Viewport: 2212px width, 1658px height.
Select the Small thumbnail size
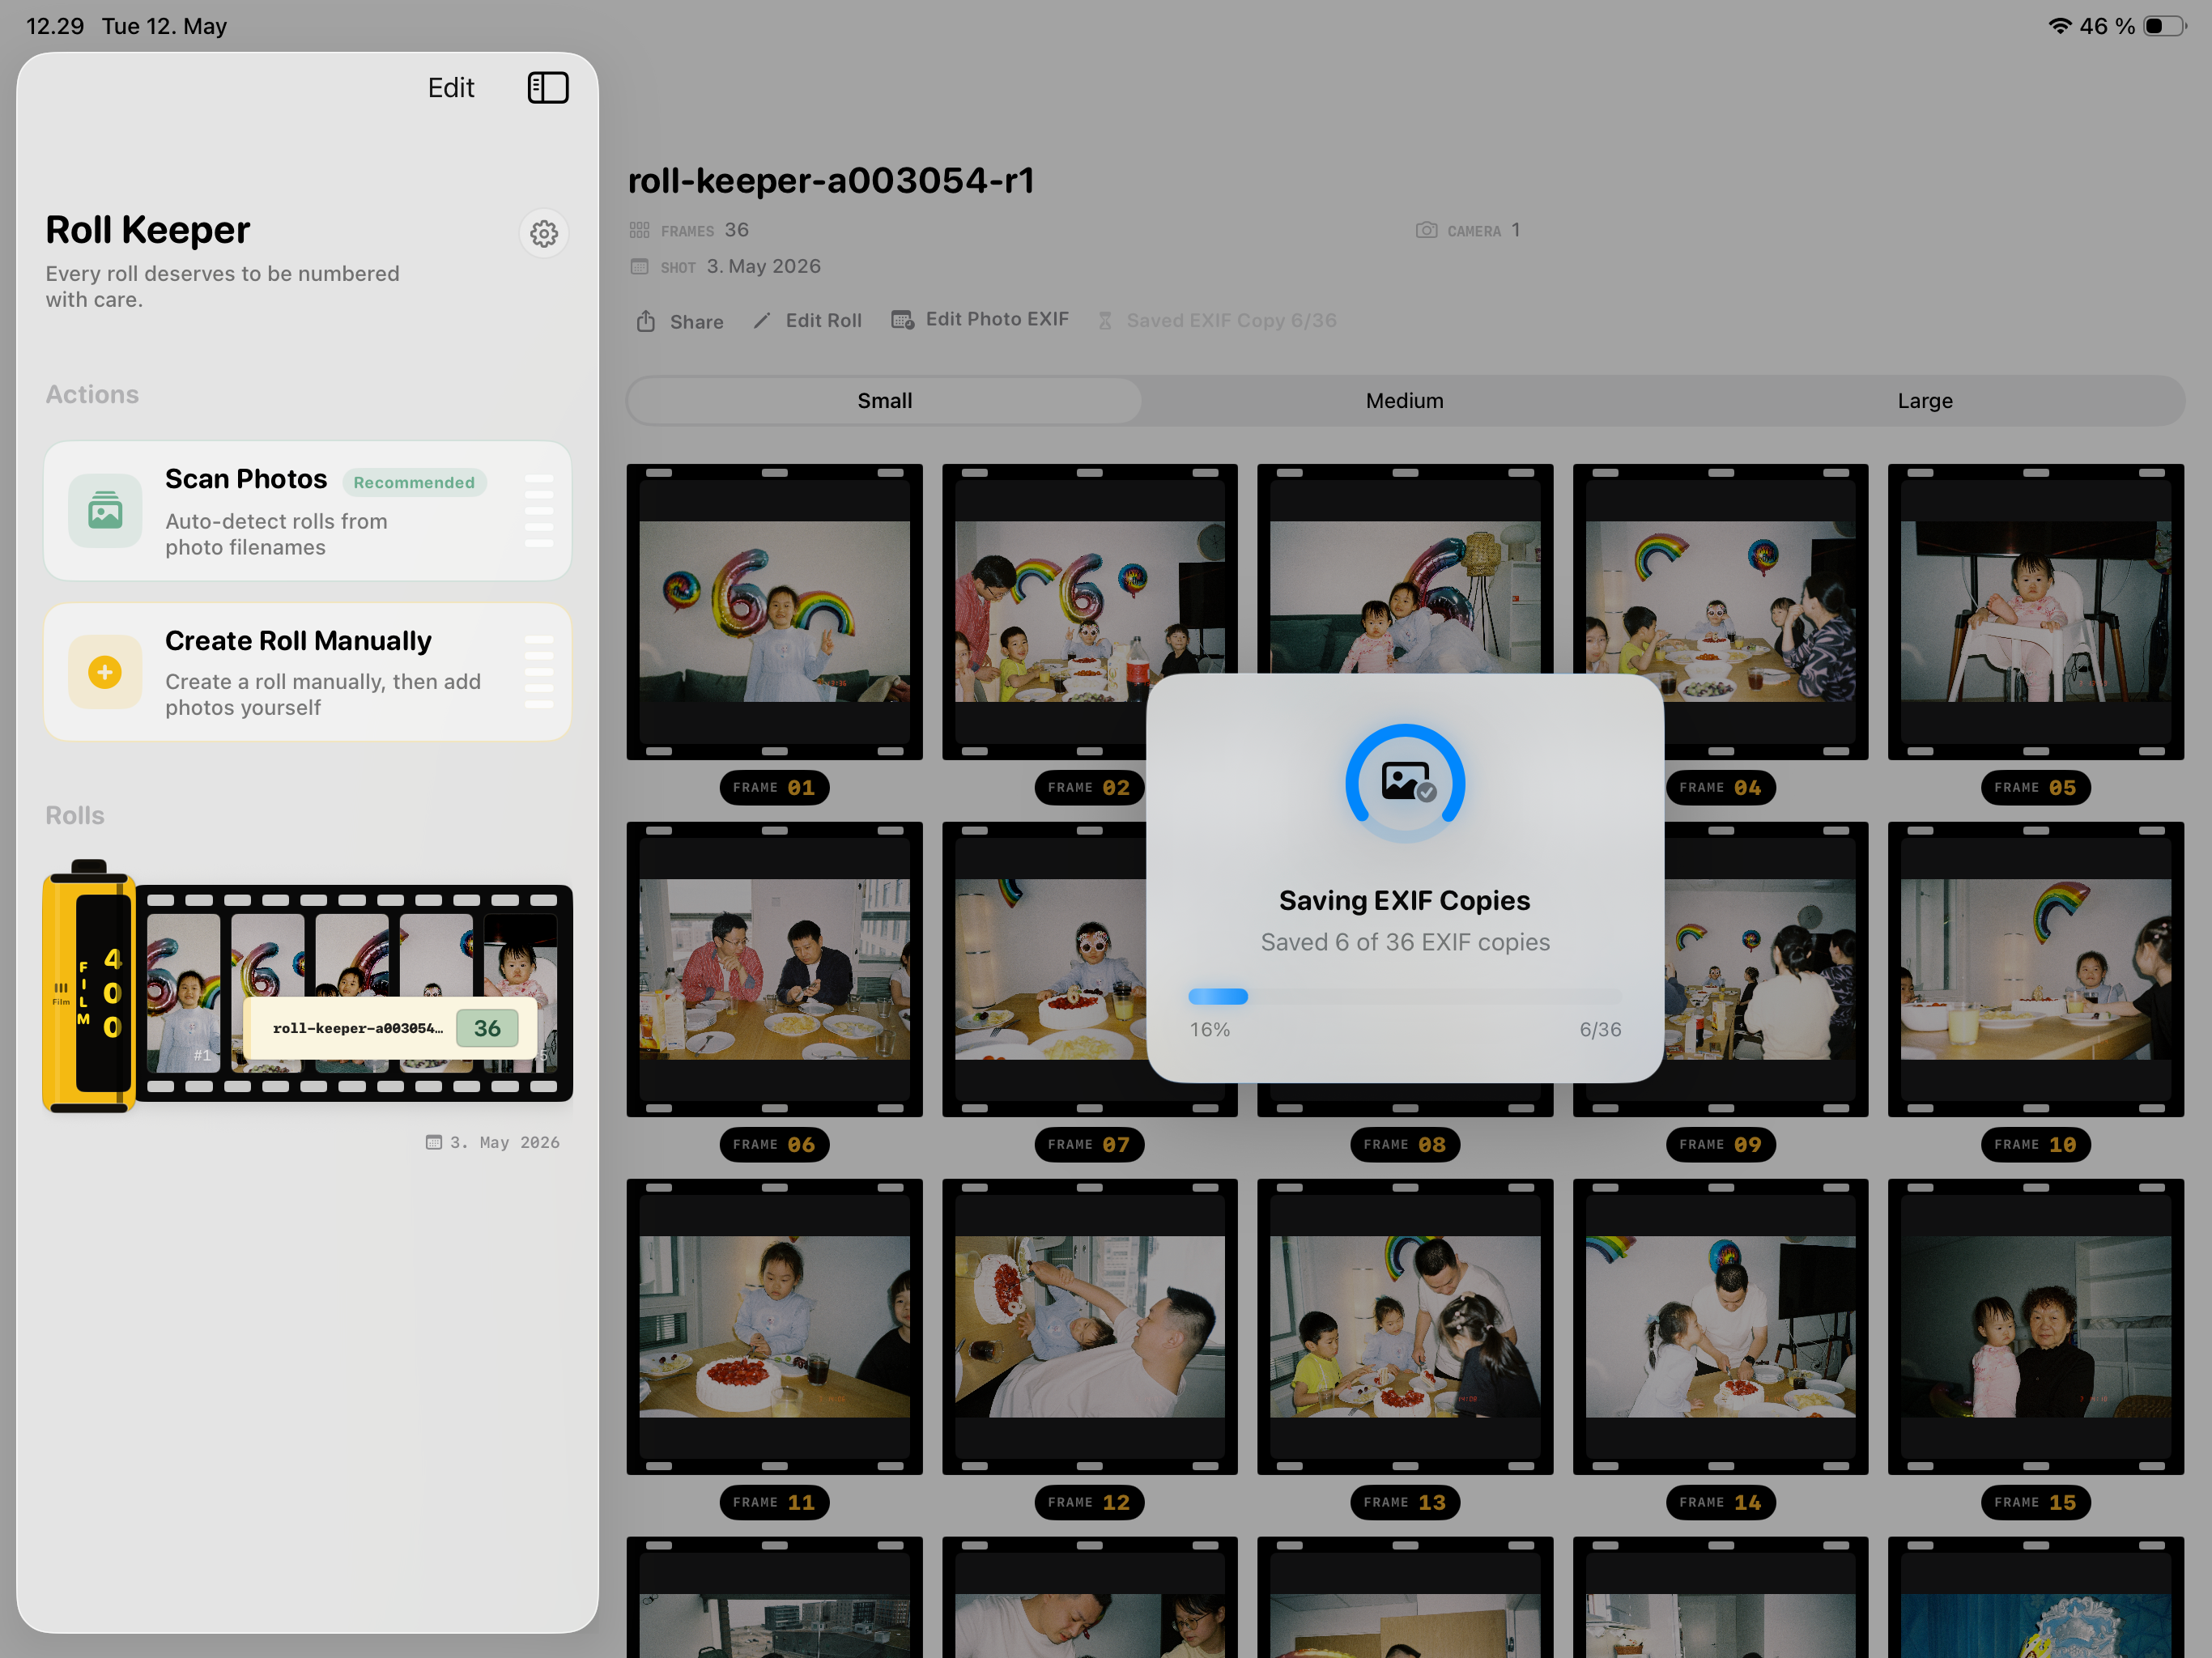(885, 401)
